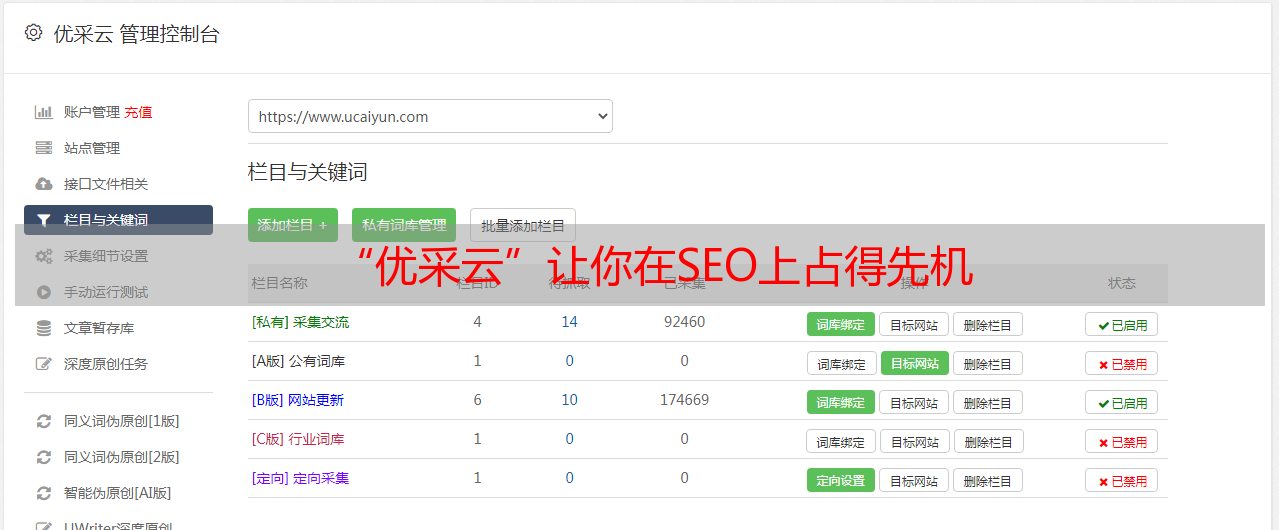Click green 目标网站 for 公有词库 row

[x=915, y=363]
